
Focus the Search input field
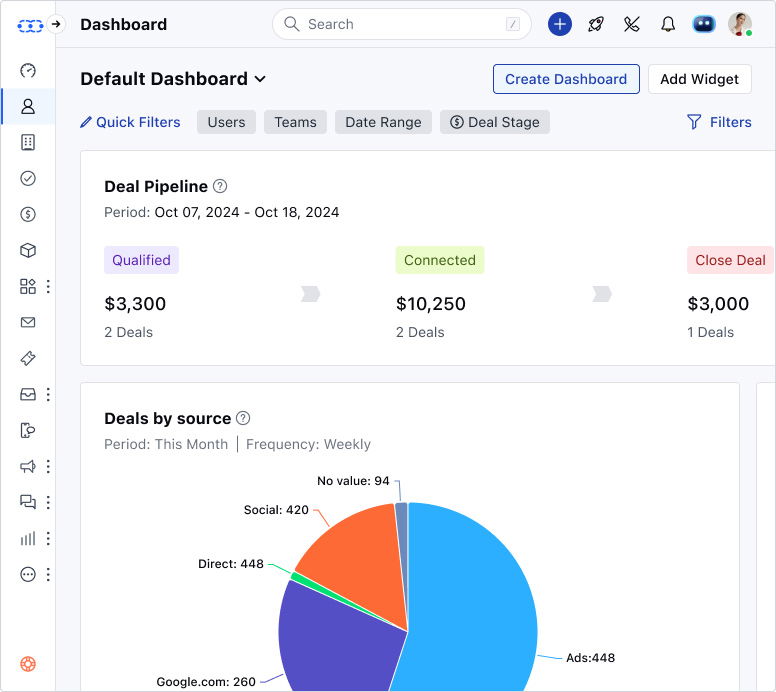pyautogui.click(x=402, y=24)
